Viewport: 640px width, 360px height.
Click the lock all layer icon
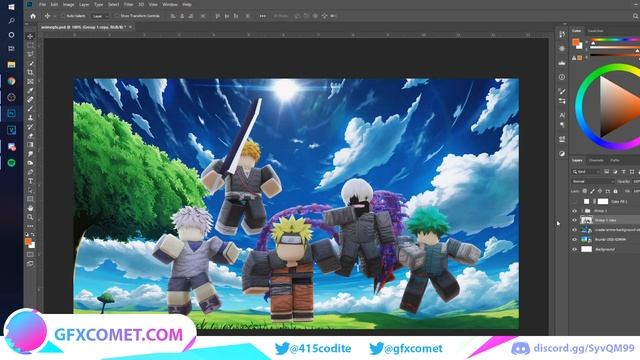[616, 191]
